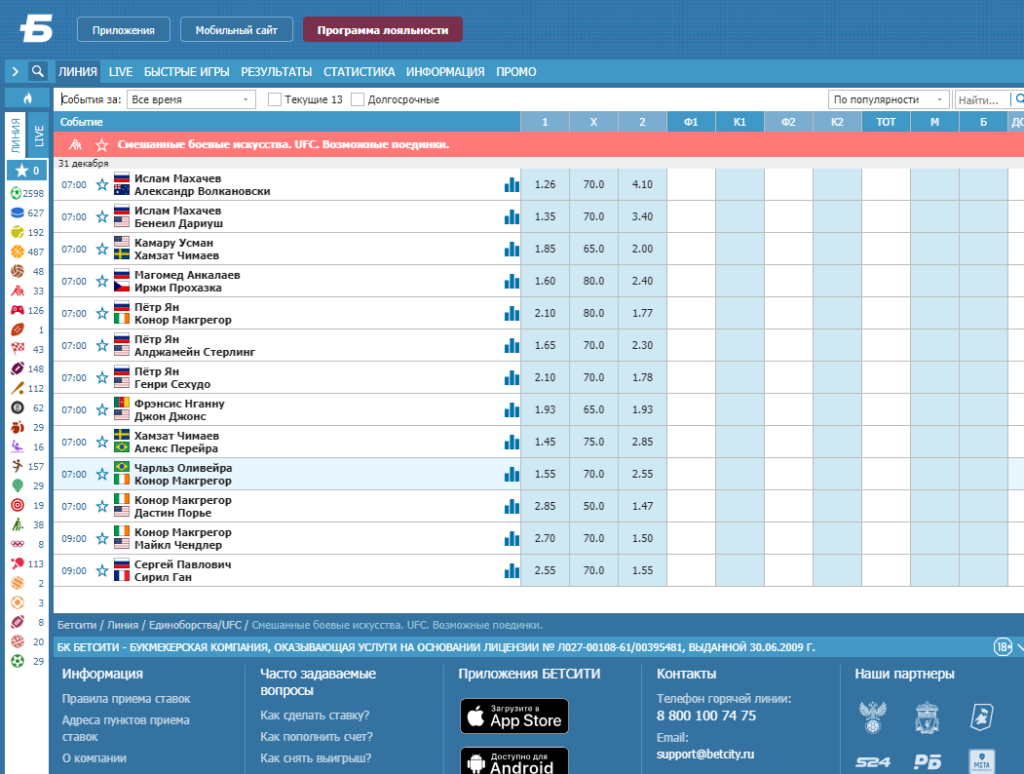The width and height of the screenshot is (1024, 774).
Task: Click martial arts icon in UFC category header
Action: click(76, 144)
